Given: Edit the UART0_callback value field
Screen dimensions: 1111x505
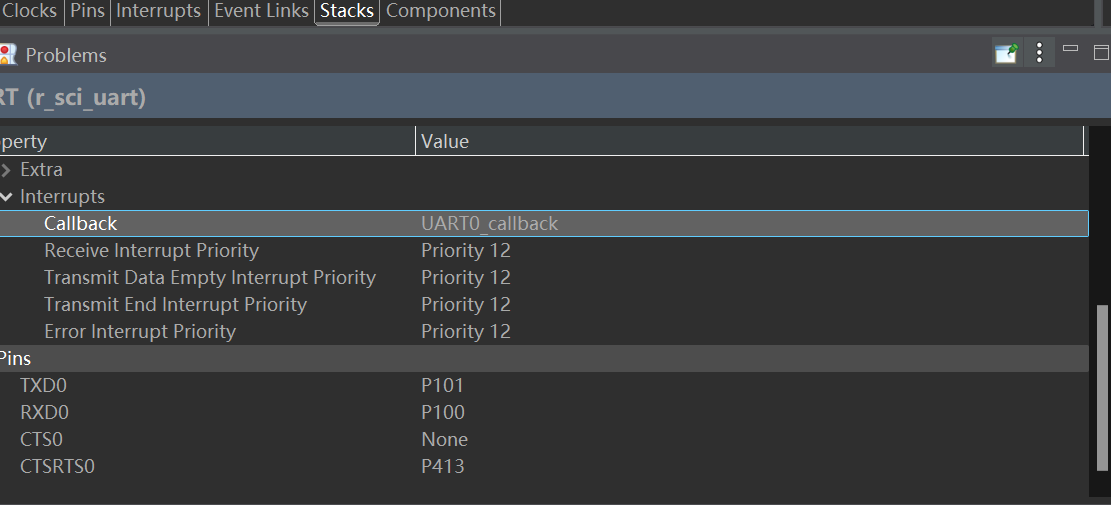Looking at the screenshot, I should tap(752, 224).
